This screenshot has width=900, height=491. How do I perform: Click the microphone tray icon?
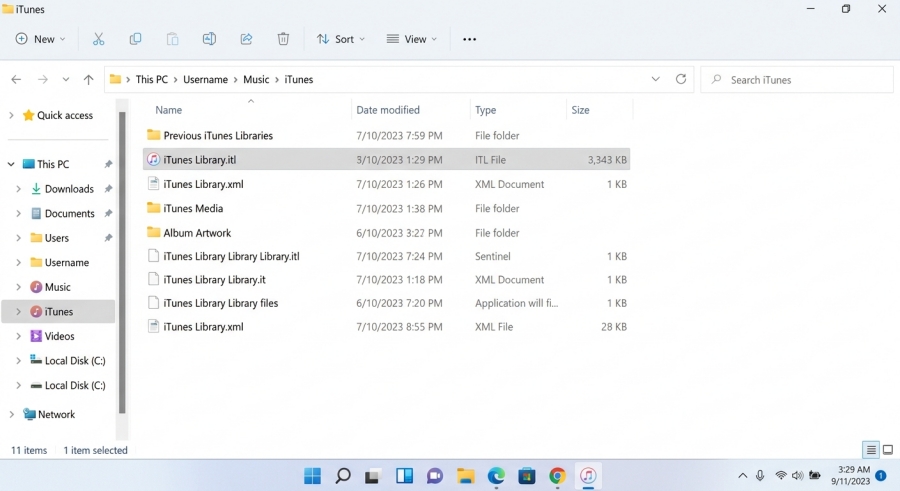click(x=760, y=475)
